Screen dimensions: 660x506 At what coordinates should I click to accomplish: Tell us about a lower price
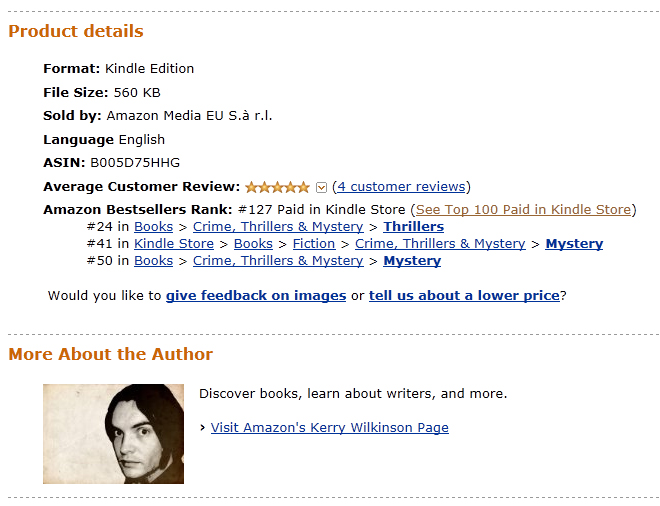pos(464,296)
